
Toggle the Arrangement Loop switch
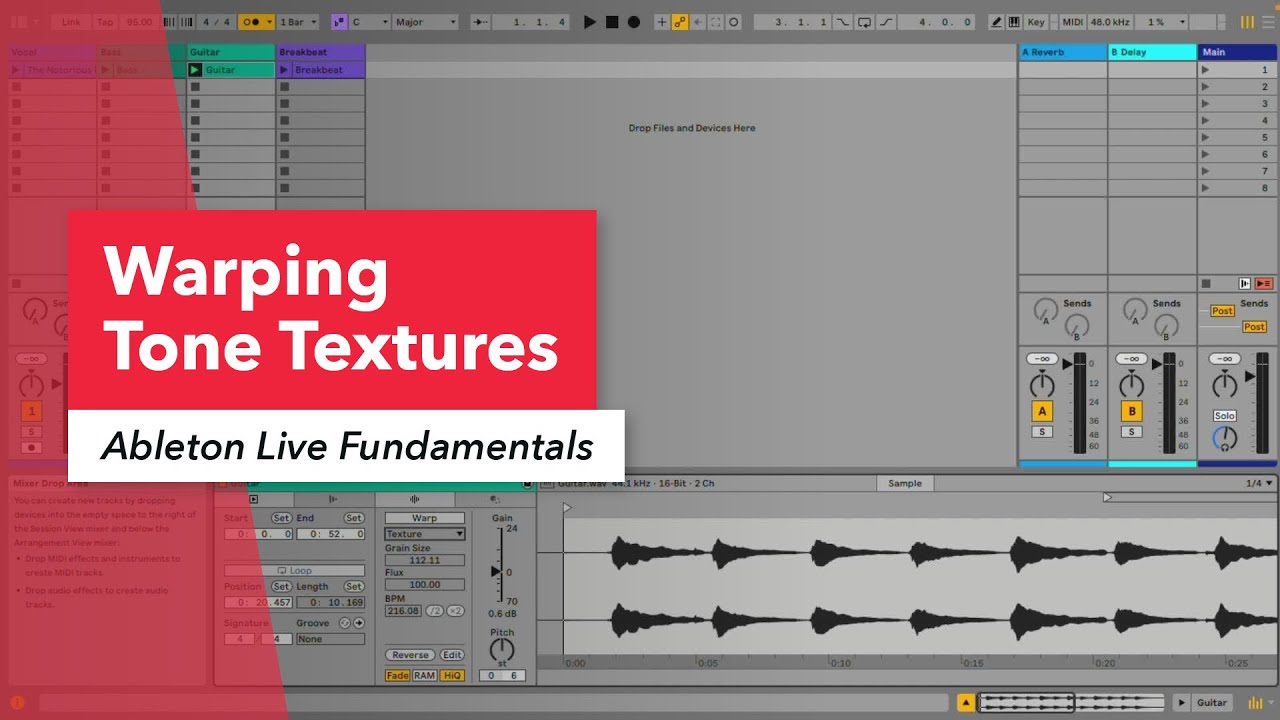pos(864,22)
